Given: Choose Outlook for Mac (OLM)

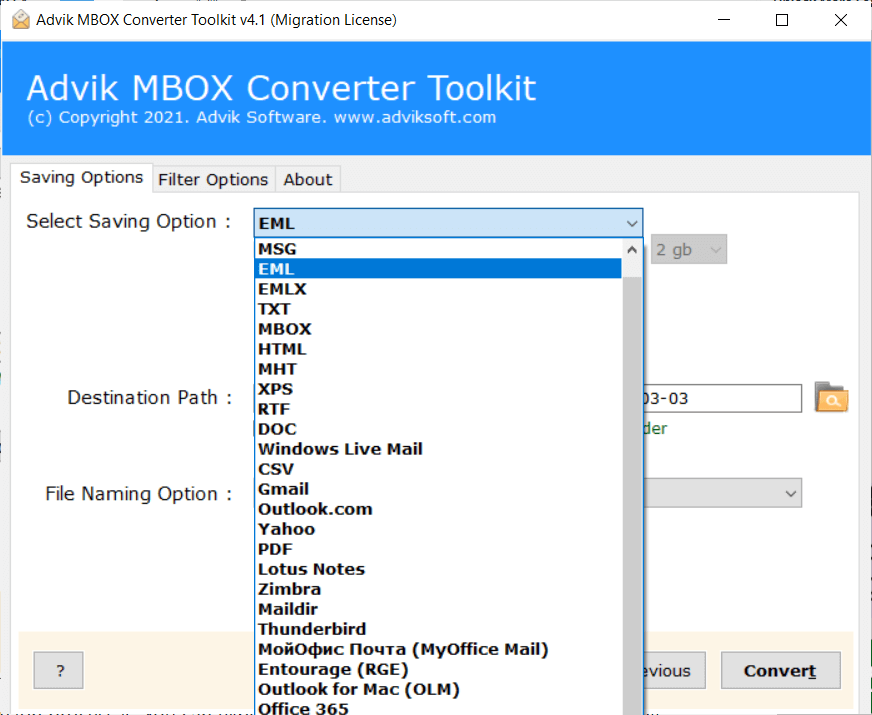Looking at the screenshot, I should point(438,689).
